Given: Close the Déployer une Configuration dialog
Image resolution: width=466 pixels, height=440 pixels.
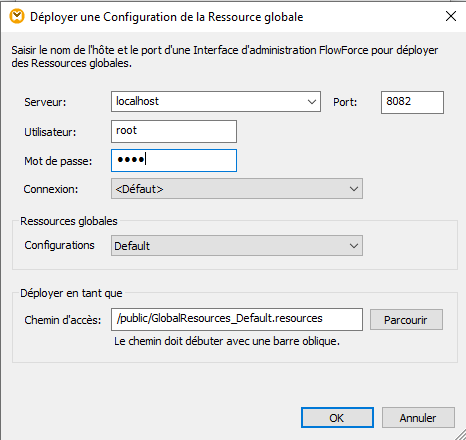Looking at the screenshot, I should click(x=451, y=16).
